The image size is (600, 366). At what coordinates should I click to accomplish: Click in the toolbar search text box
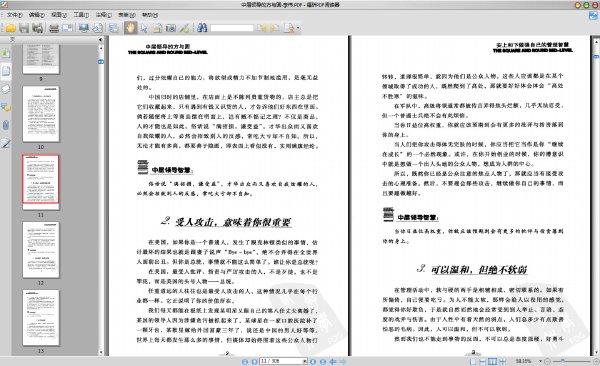click(232, 28)
